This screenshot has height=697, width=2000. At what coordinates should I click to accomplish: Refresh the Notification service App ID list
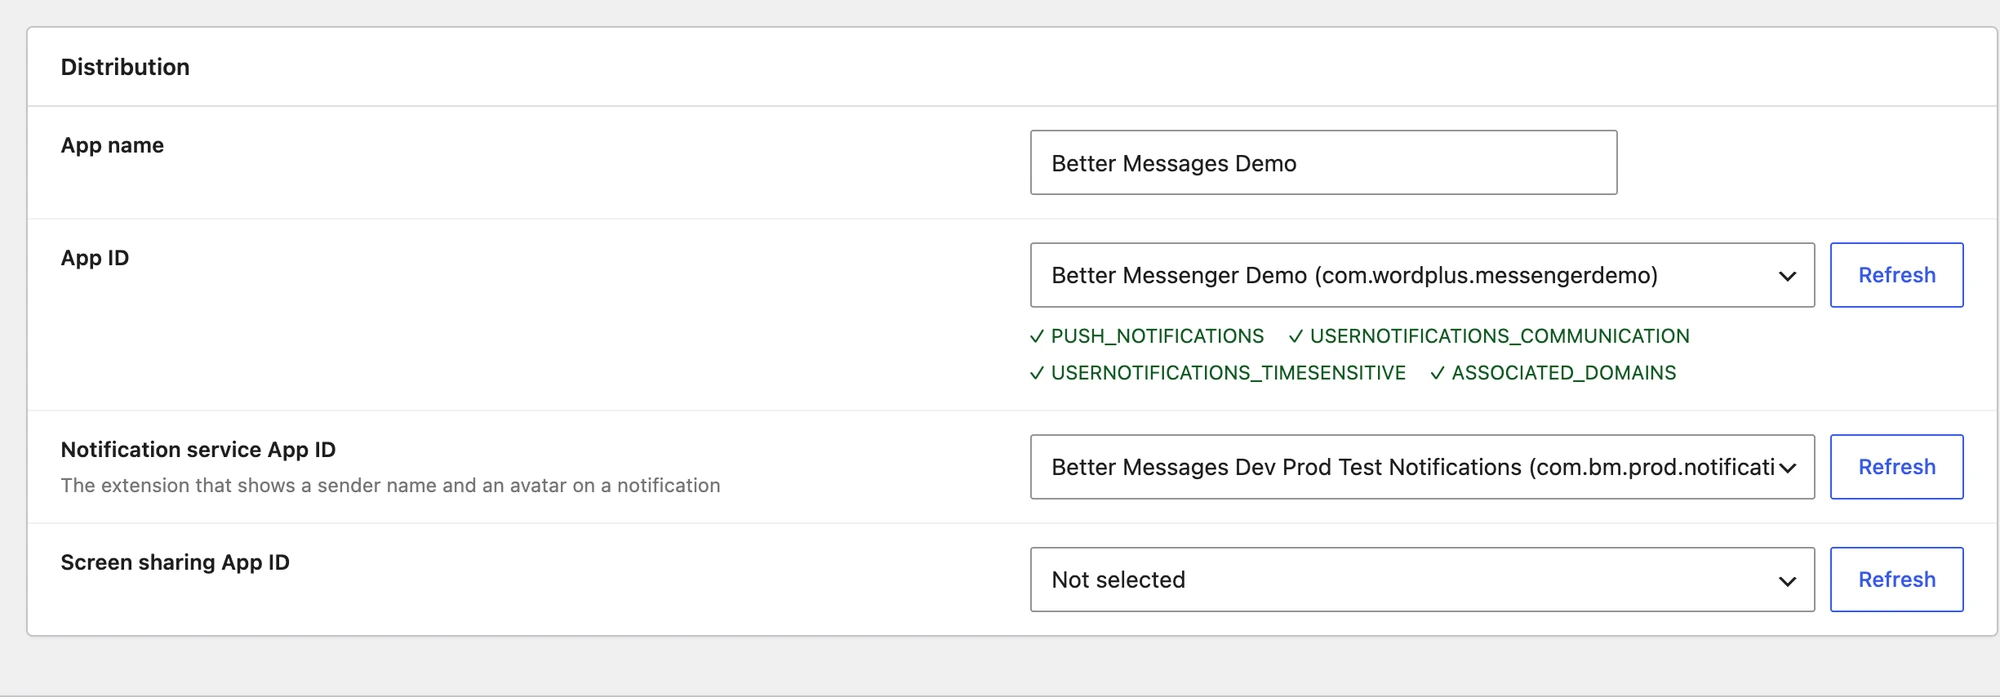click(1896, 467)
